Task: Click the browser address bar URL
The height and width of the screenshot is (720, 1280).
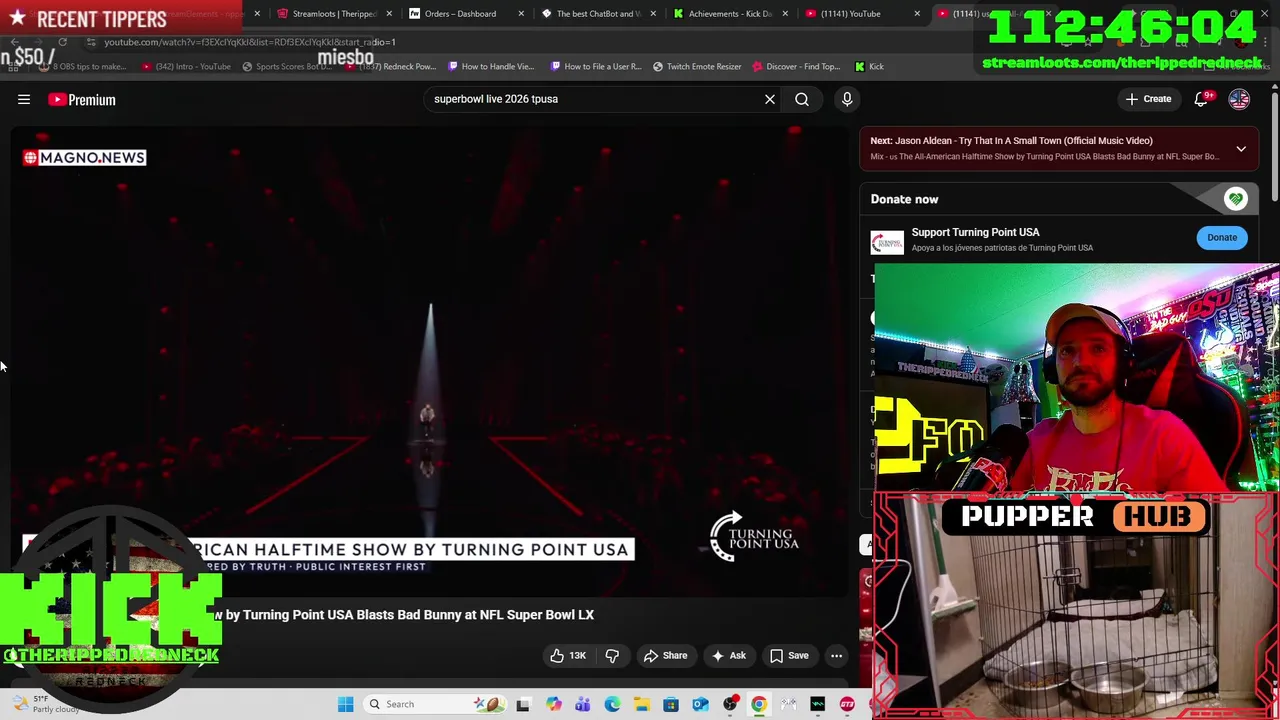Action: pyautogui.click(x=250, y=42)
